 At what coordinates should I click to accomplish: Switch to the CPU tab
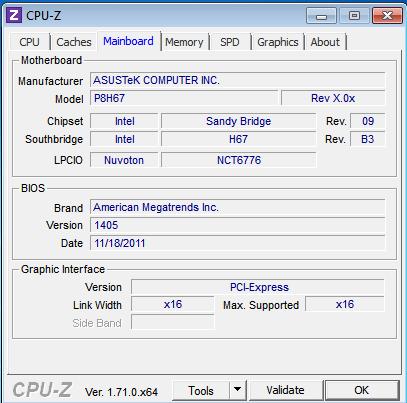click(29, 42)
